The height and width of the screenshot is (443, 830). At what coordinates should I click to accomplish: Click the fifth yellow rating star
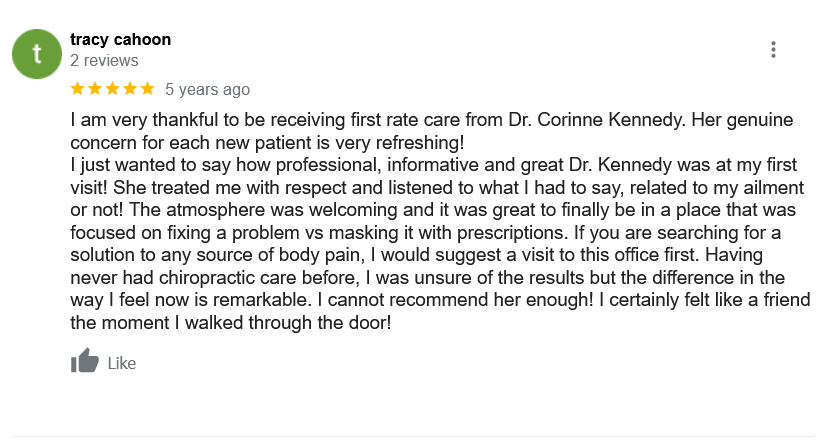coord(147,88)
